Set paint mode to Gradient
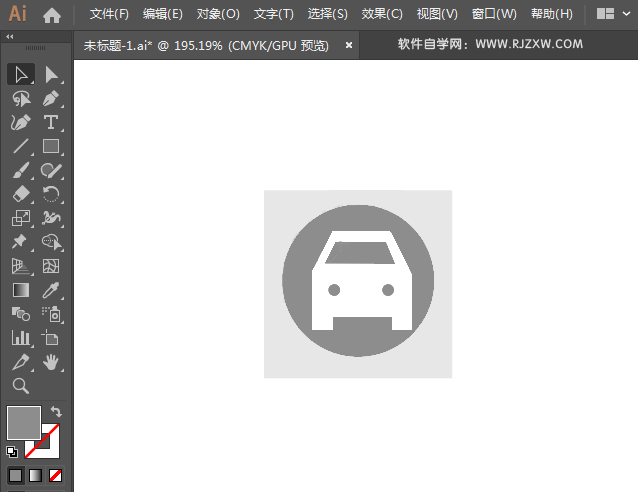The height and width of the screenshot is (492, 638). tap(35, 475)
